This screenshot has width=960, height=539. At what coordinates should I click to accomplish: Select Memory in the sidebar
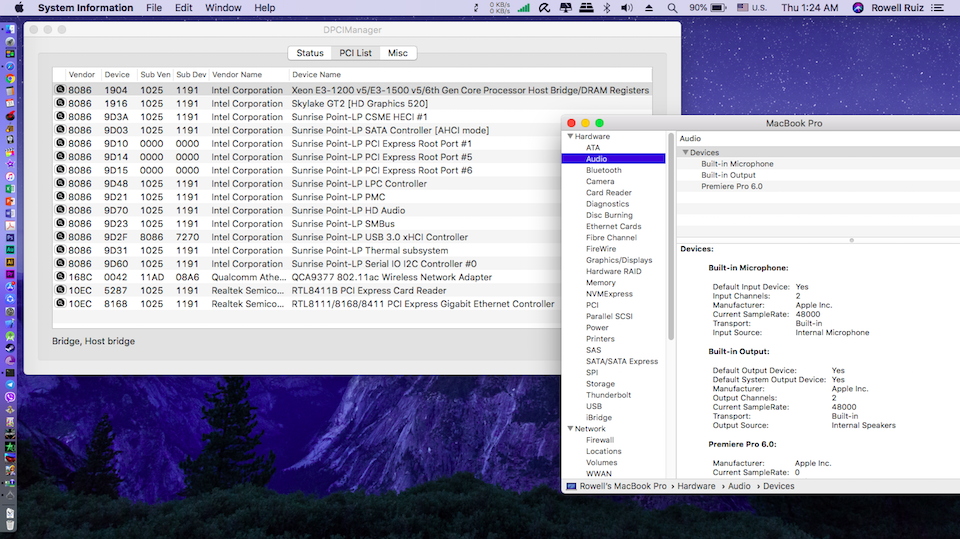[x=601, y=282]
